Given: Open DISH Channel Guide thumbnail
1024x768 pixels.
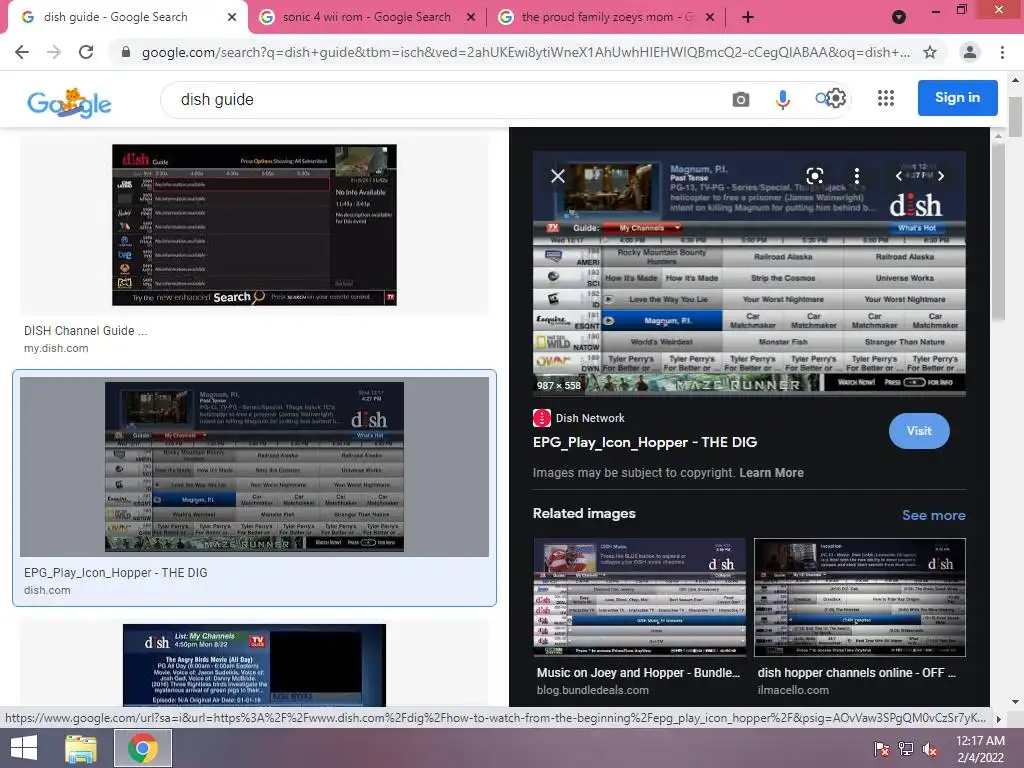Looking at the screenshot, I should click(x=254, y=225).
